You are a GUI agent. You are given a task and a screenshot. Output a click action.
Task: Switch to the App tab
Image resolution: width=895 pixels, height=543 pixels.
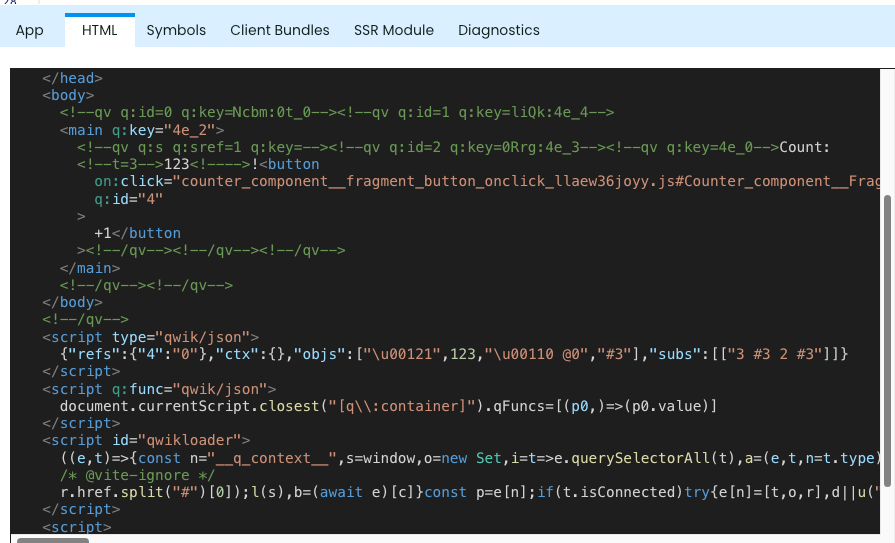(30, 30)
